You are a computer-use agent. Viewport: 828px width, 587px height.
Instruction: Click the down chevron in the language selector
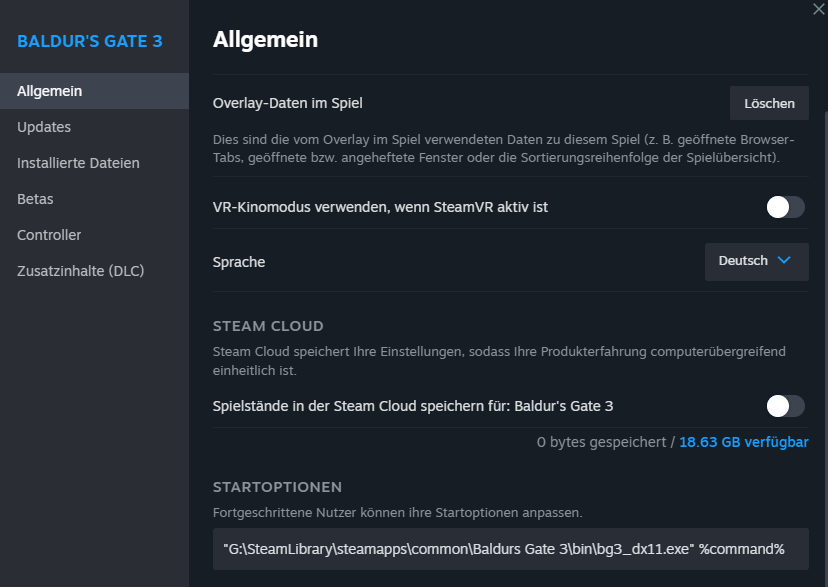[784, 261]
